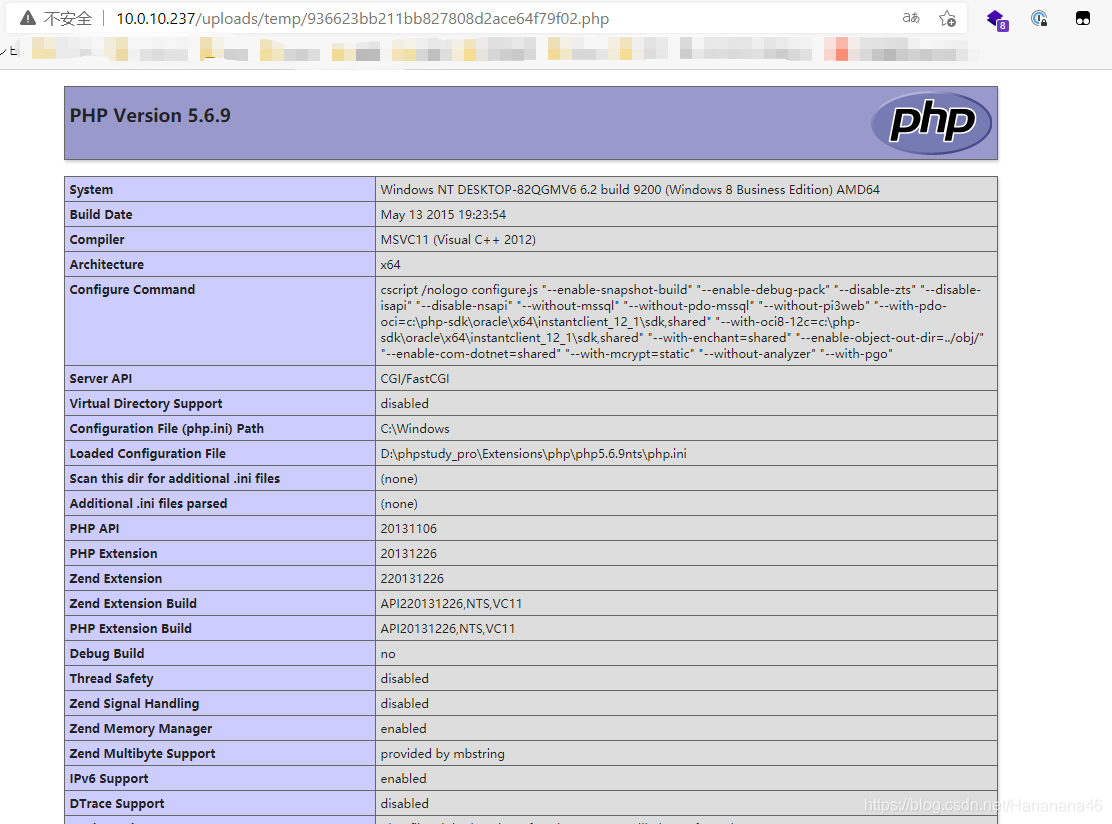
Task: Click the '220131226' Zend Extension value
Action: click(x=412, y=579)
